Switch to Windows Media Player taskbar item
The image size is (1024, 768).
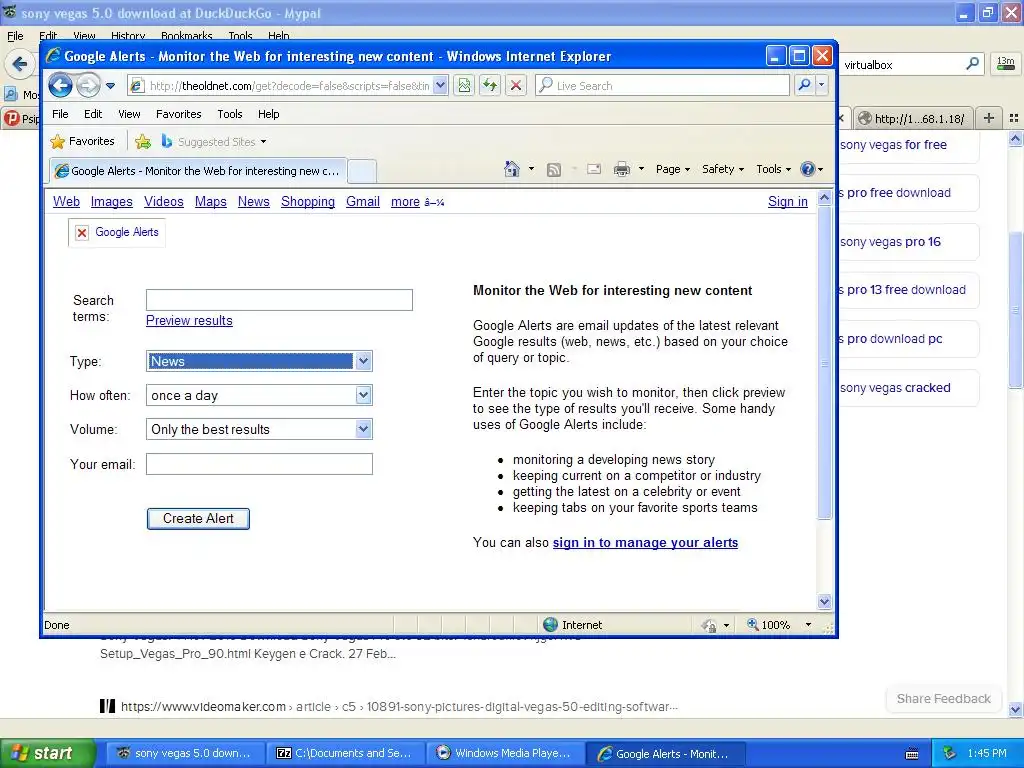point(504,753)
